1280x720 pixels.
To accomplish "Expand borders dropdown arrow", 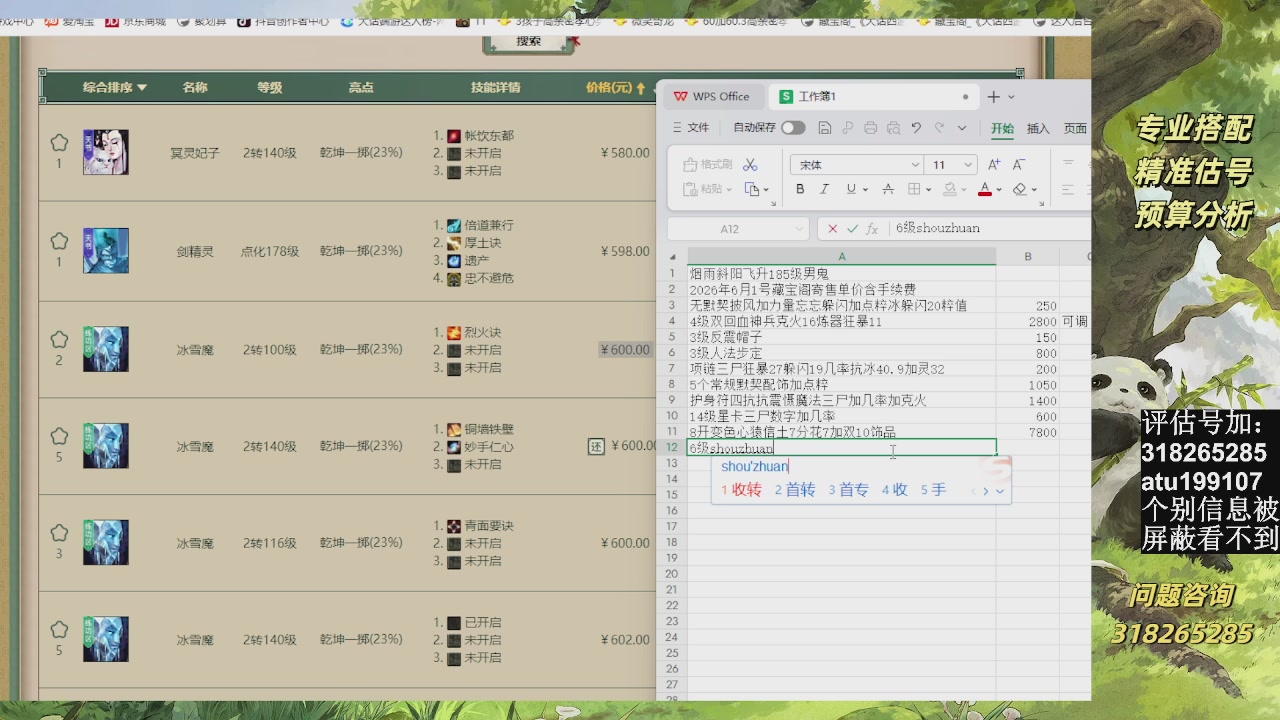I will (x=929, y=189).
